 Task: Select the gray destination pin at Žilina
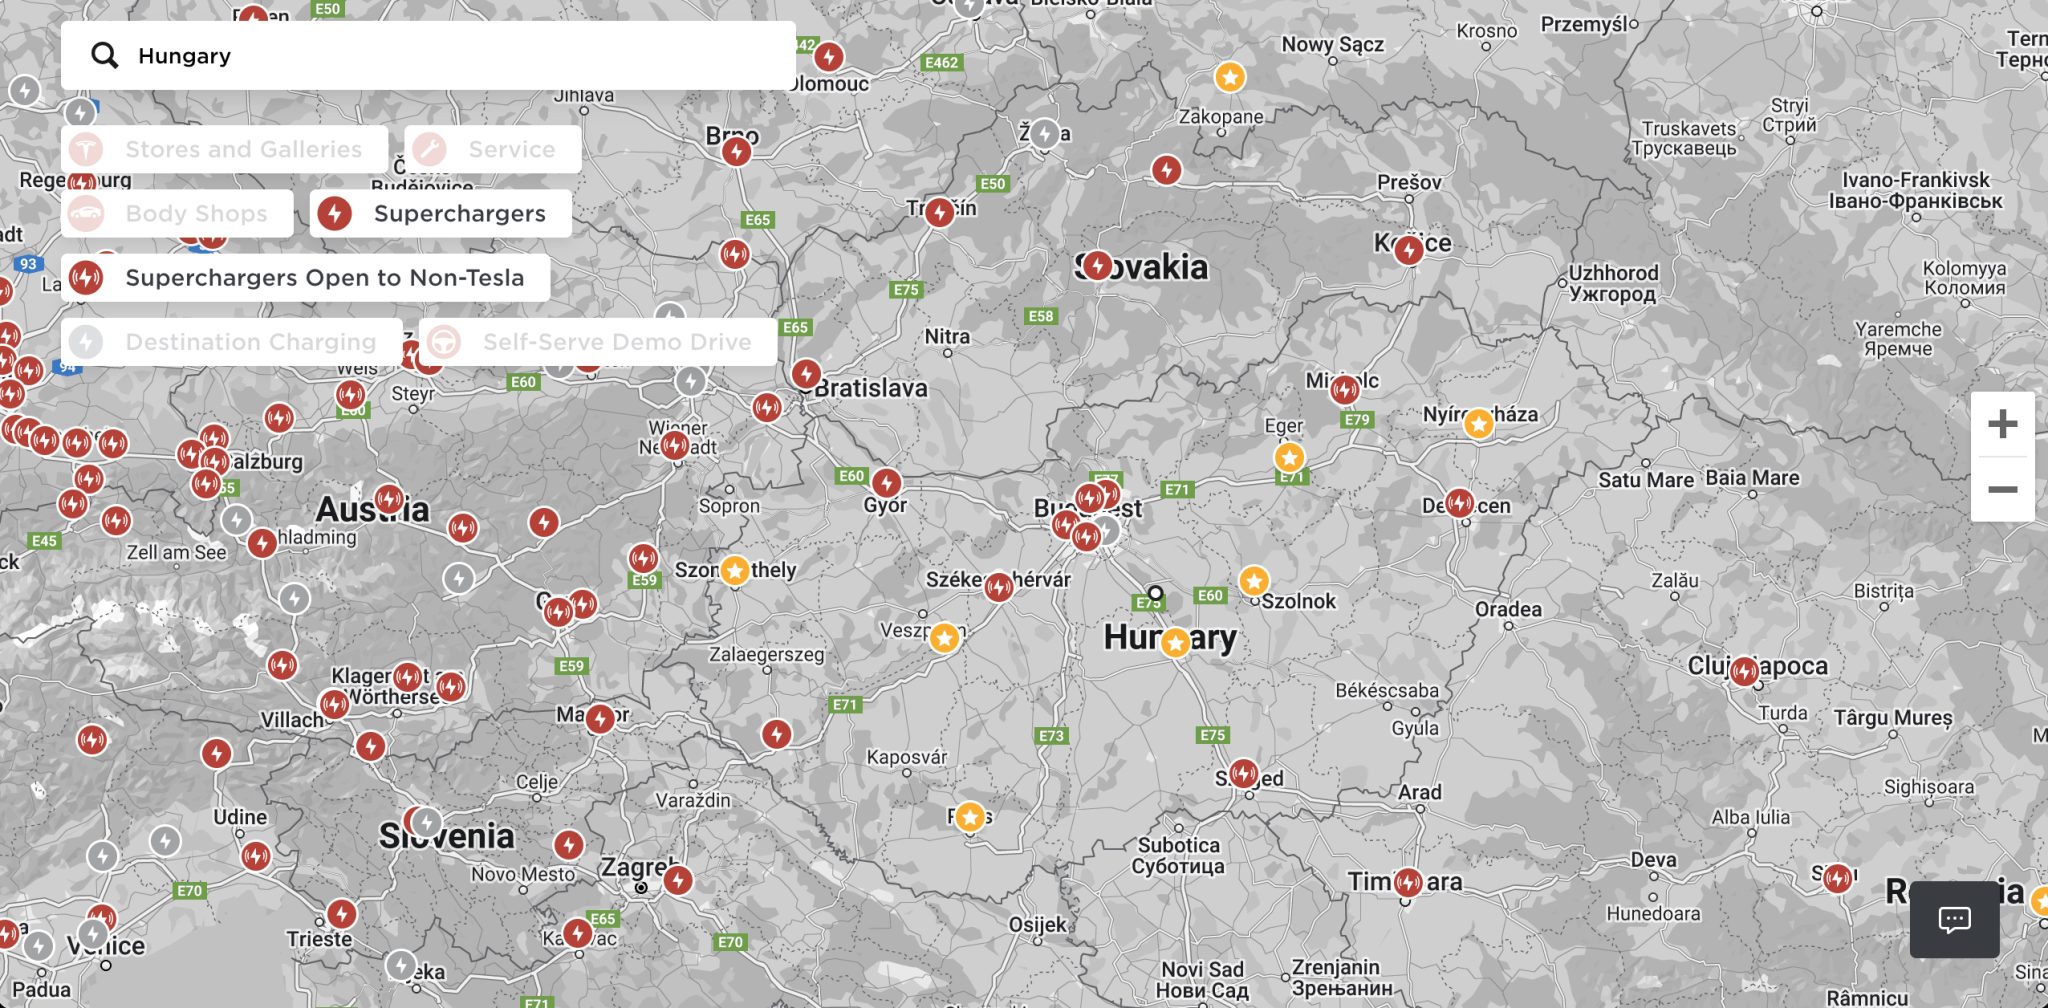1045,133
